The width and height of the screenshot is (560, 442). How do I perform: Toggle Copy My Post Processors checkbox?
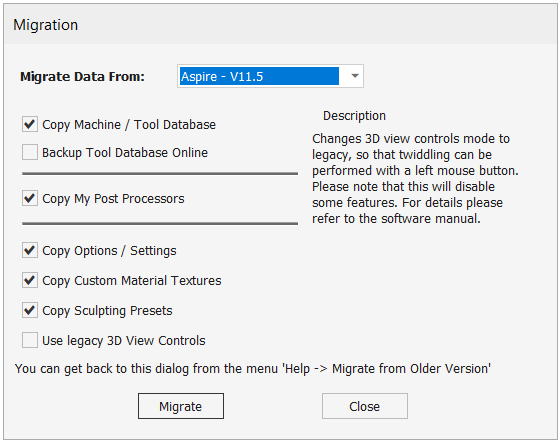click(x=30, y=198)
